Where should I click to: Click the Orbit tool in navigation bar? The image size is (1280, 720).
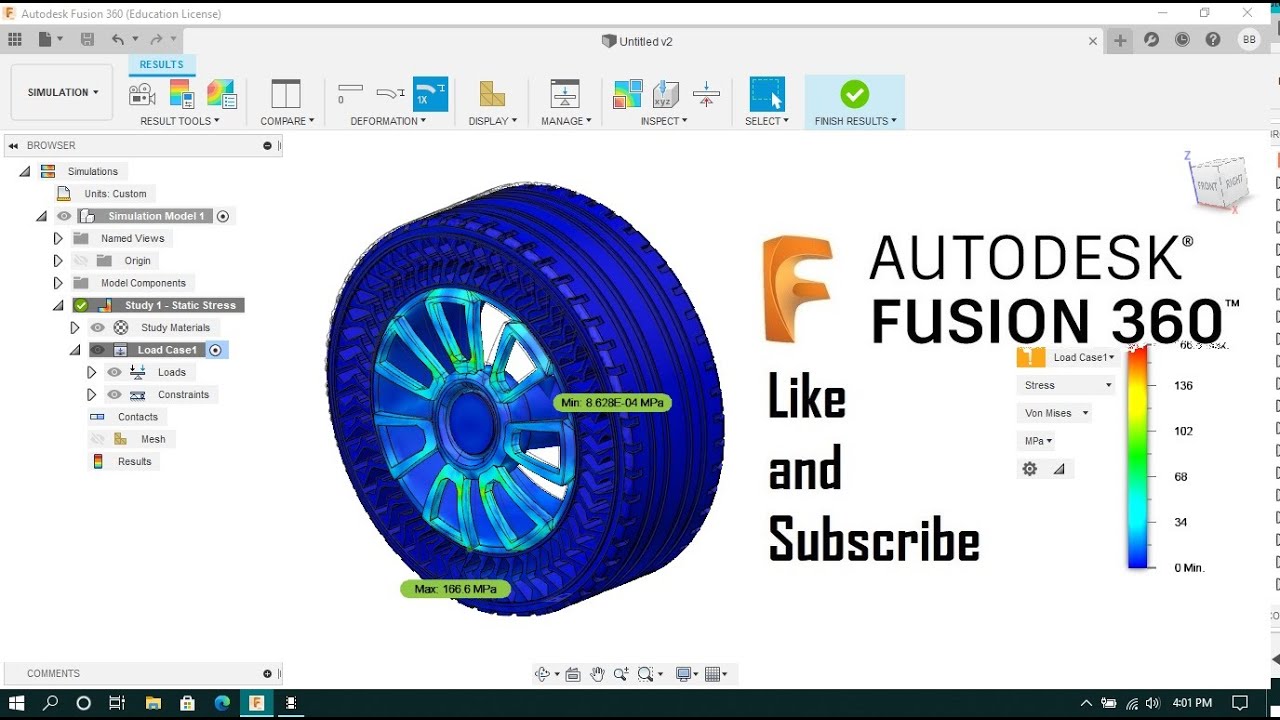[x=543, y=674]
